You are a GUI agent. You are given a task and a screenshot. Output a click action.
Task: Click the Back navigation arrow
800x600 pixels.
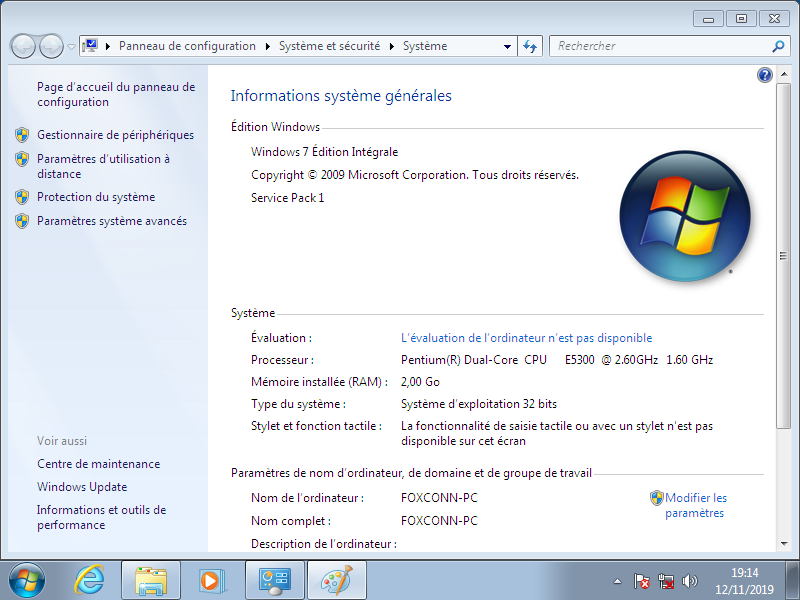[x=23, y=46]
